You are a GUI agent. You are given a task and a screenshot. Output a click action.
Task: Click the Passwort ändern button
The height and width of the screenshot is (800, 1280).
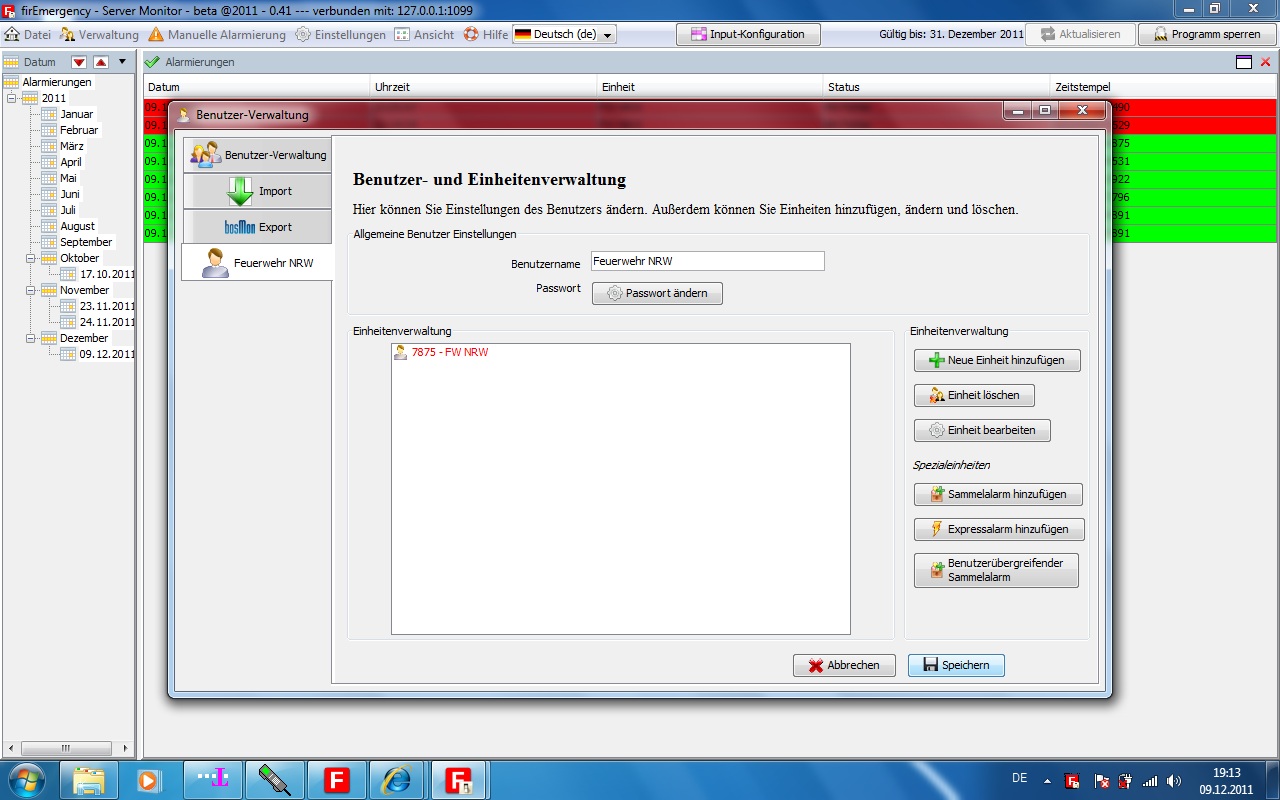(x=657, y=293)
